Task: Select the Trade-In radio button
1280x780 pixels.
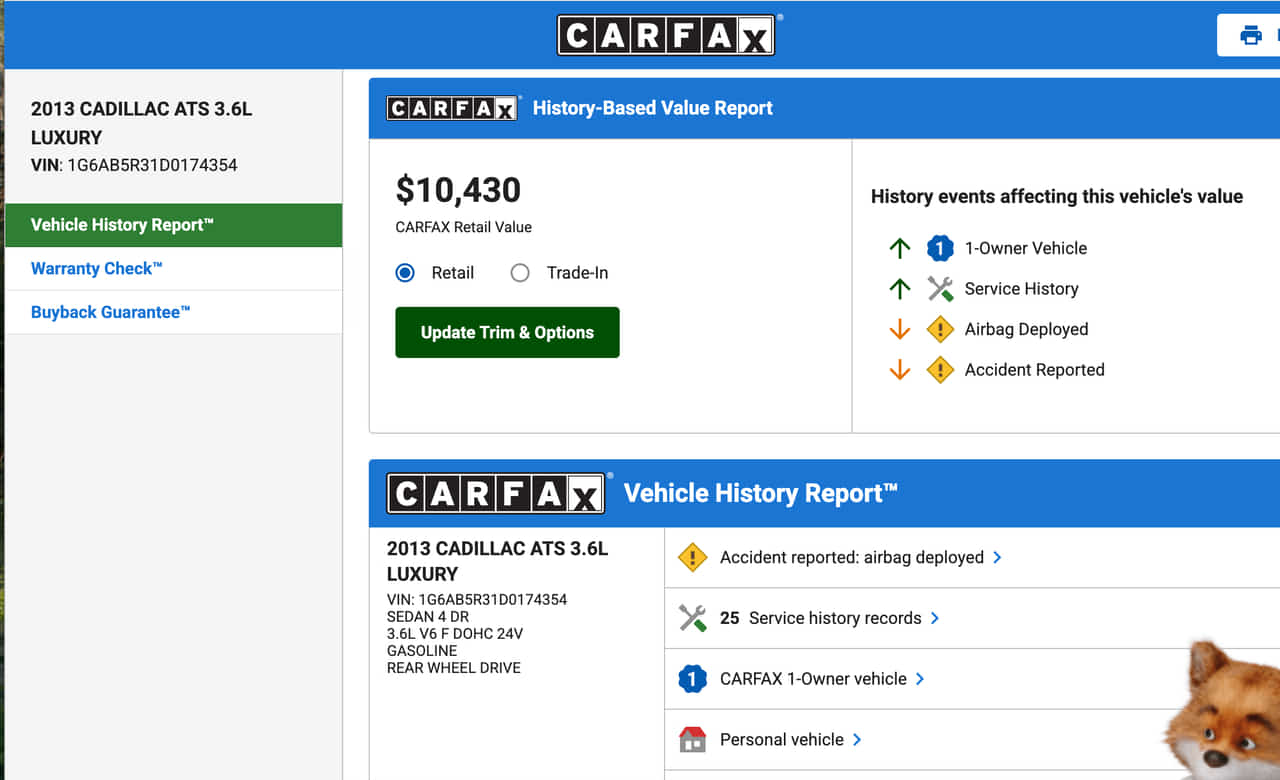Action: click(520, 272)
